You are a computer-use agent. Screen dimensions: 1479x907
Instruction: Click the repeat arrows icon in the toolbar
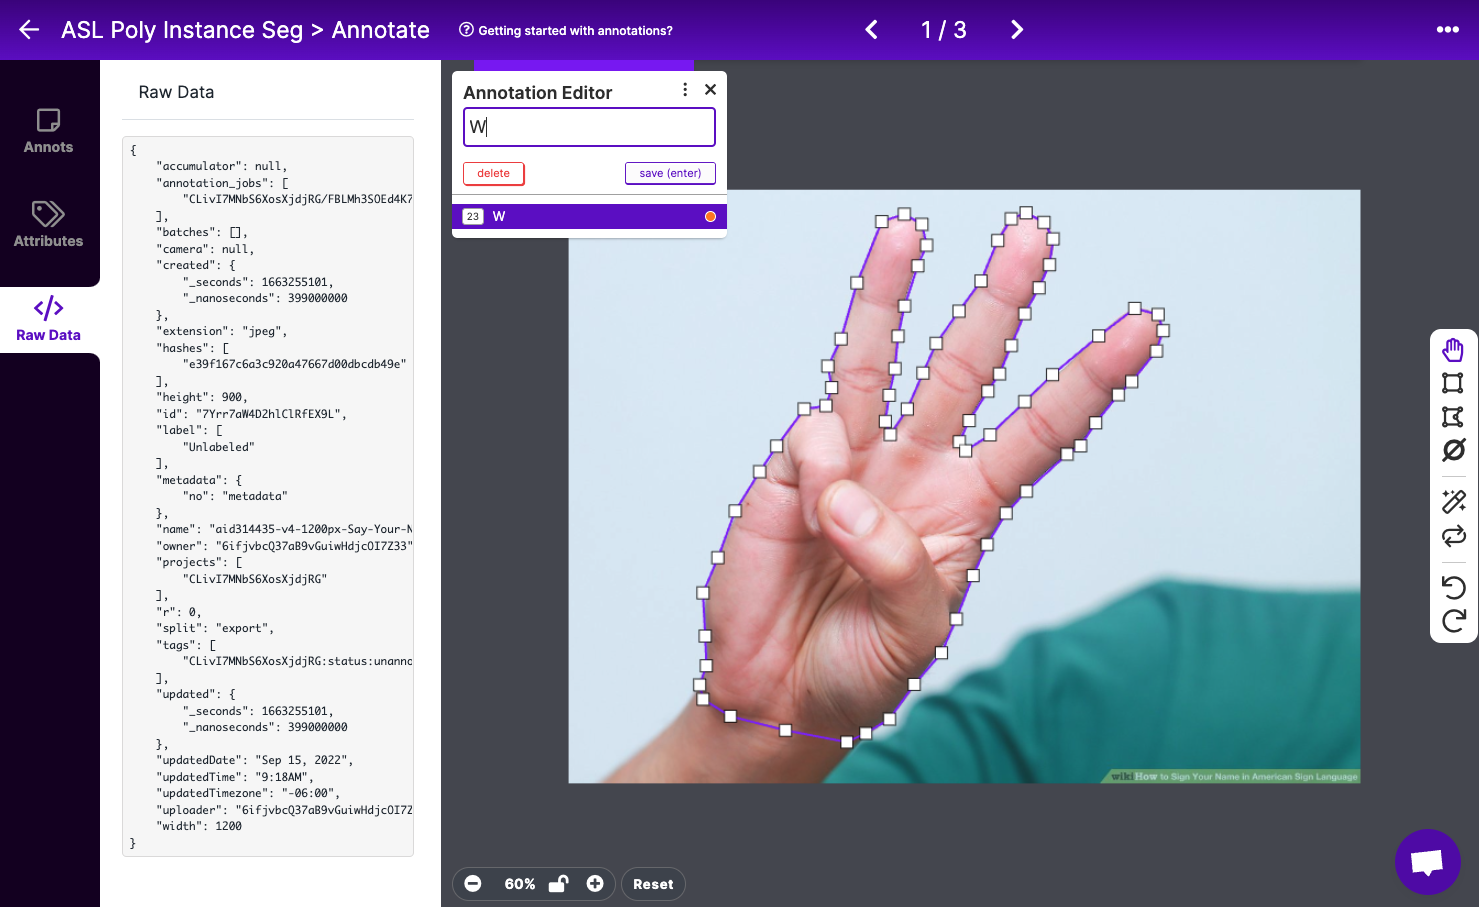[1453, 536]
